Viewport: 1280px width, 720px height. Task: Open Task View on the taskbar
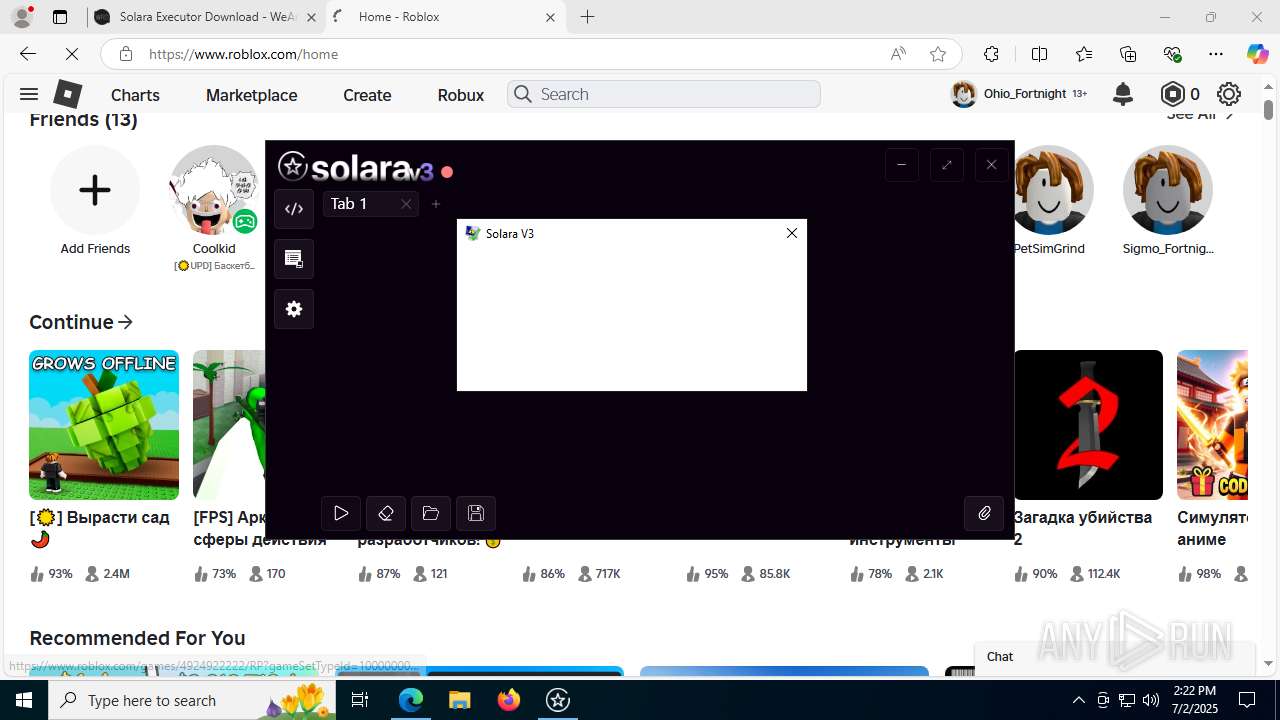pos(360,700)
